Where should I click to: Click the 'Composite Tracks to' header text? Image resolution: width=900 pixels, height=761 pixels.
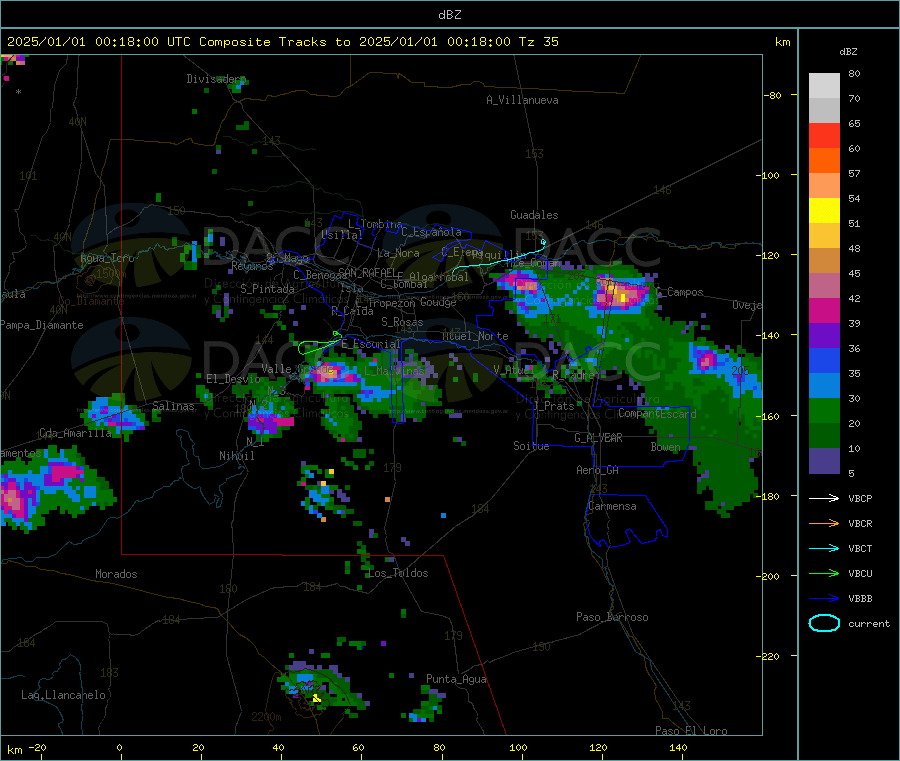coord(274,42)
